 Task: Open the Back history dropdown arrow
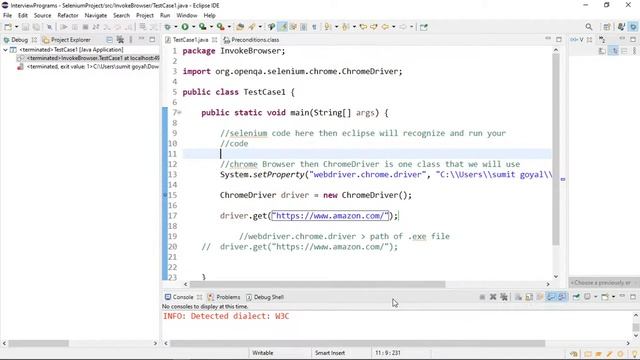tap(393, 27)
